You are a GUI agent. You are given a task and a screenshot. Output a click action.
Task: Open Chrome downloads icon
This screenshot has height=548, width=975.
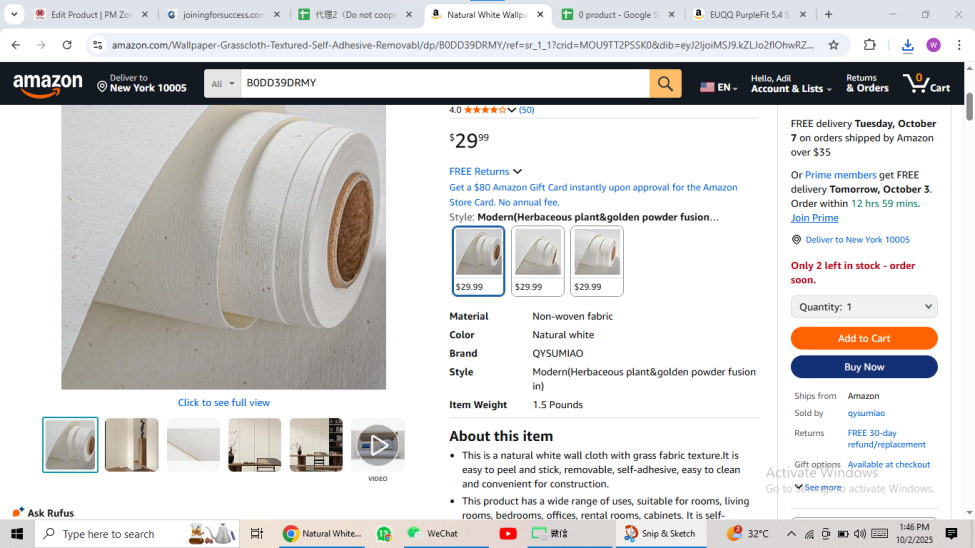(907, 45)
